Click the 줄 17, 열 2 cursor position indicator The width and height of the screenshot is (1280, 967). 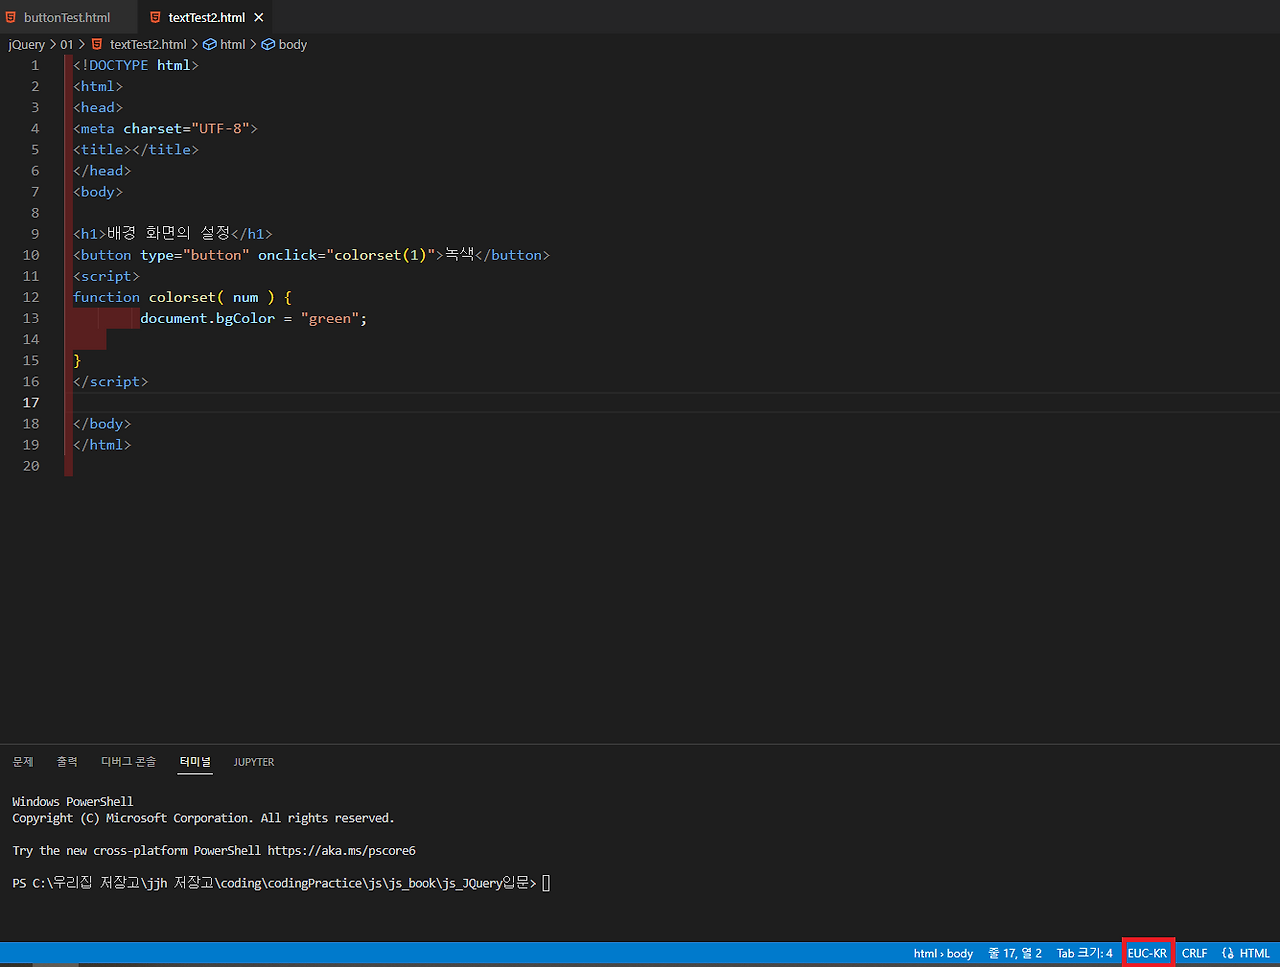[1014, 953]
